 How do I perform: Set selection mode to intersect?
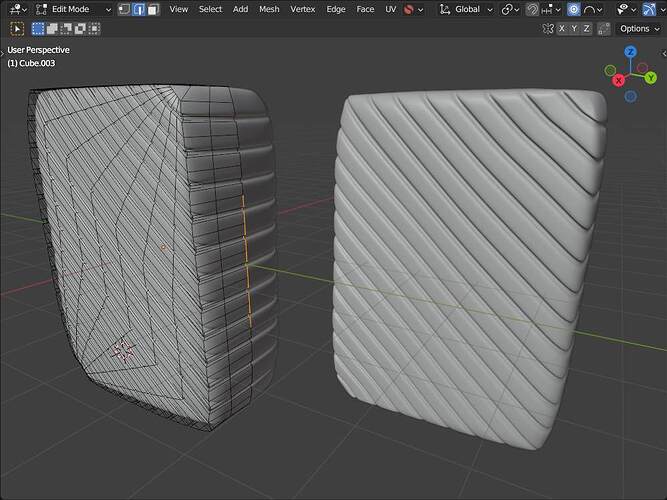(x=94, y=29)
